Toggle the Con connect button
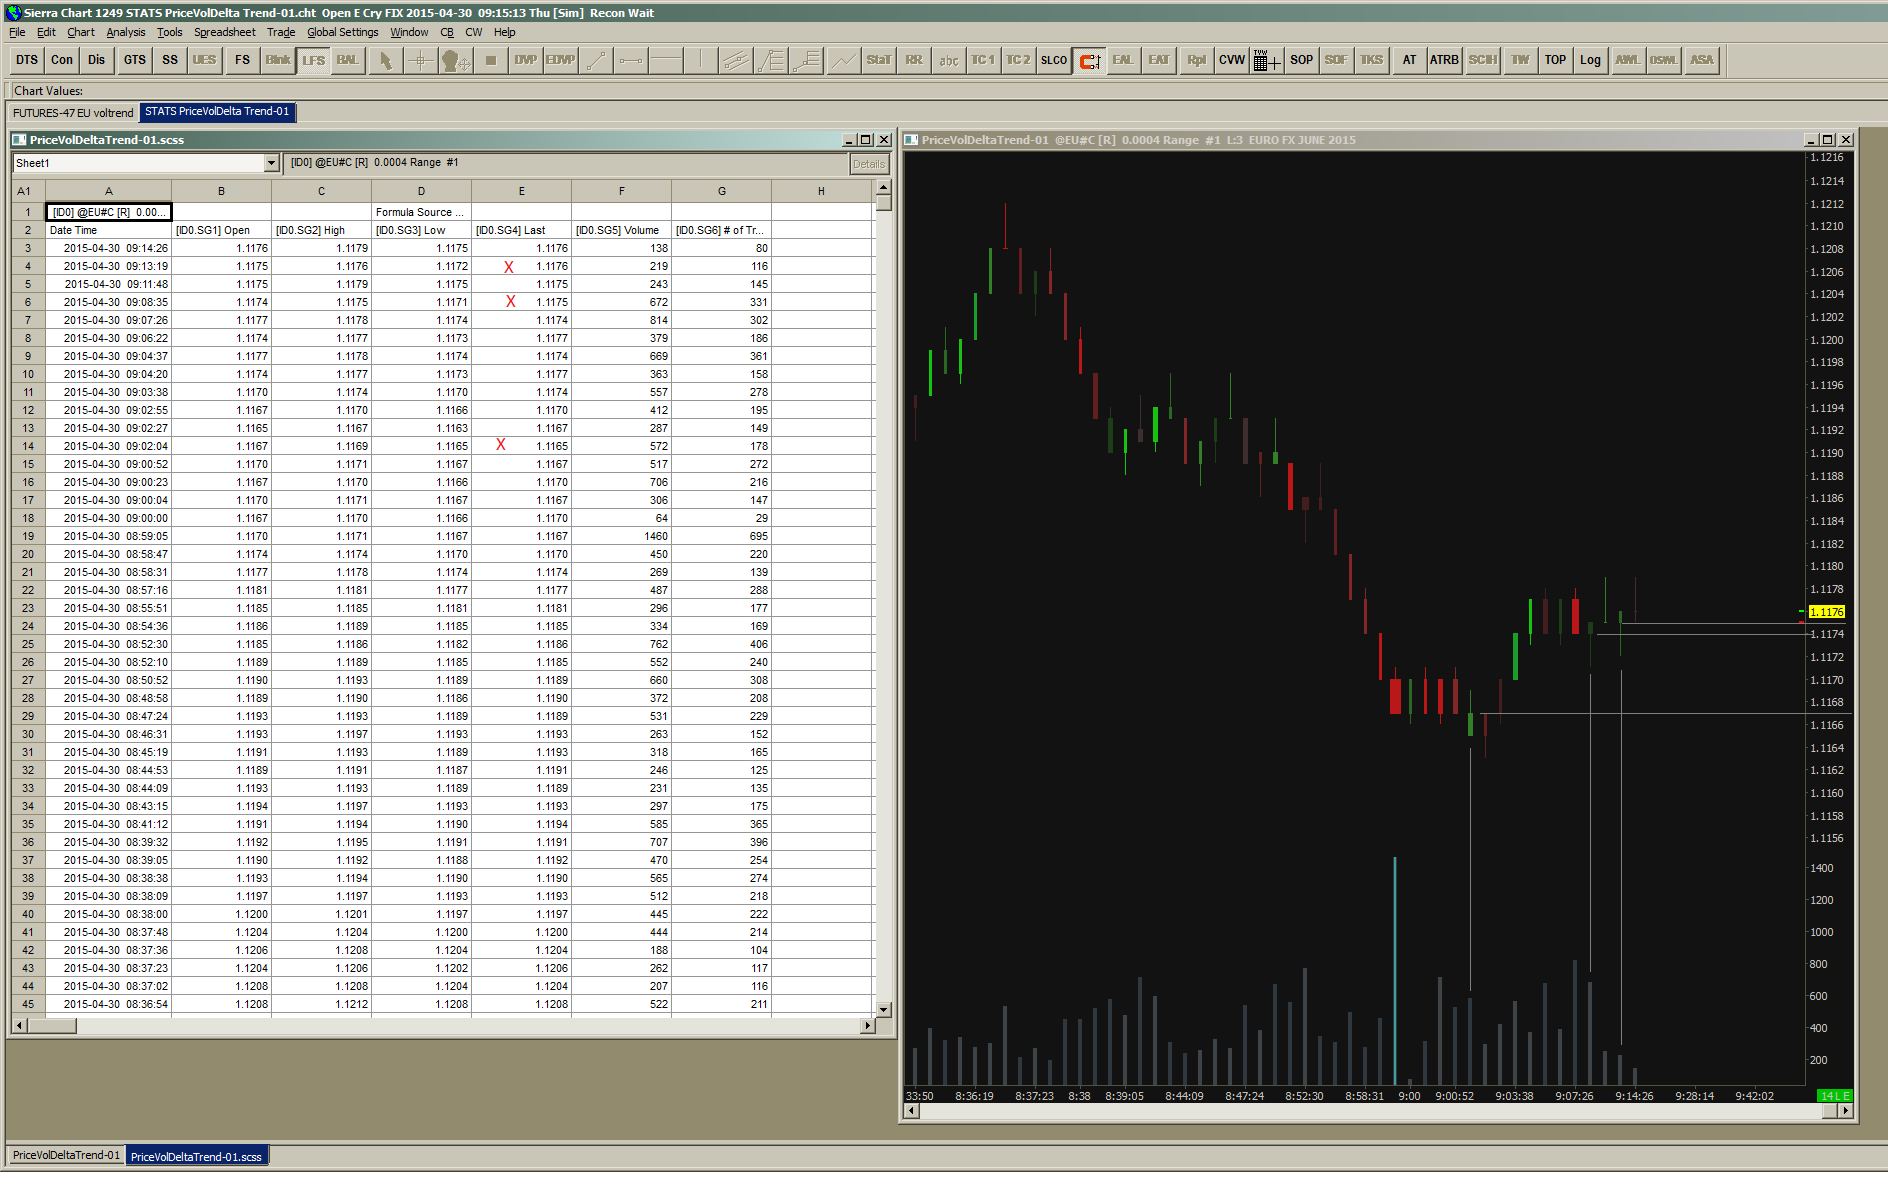Viewport: 1888px width, 1200px height. coord(62,60)
